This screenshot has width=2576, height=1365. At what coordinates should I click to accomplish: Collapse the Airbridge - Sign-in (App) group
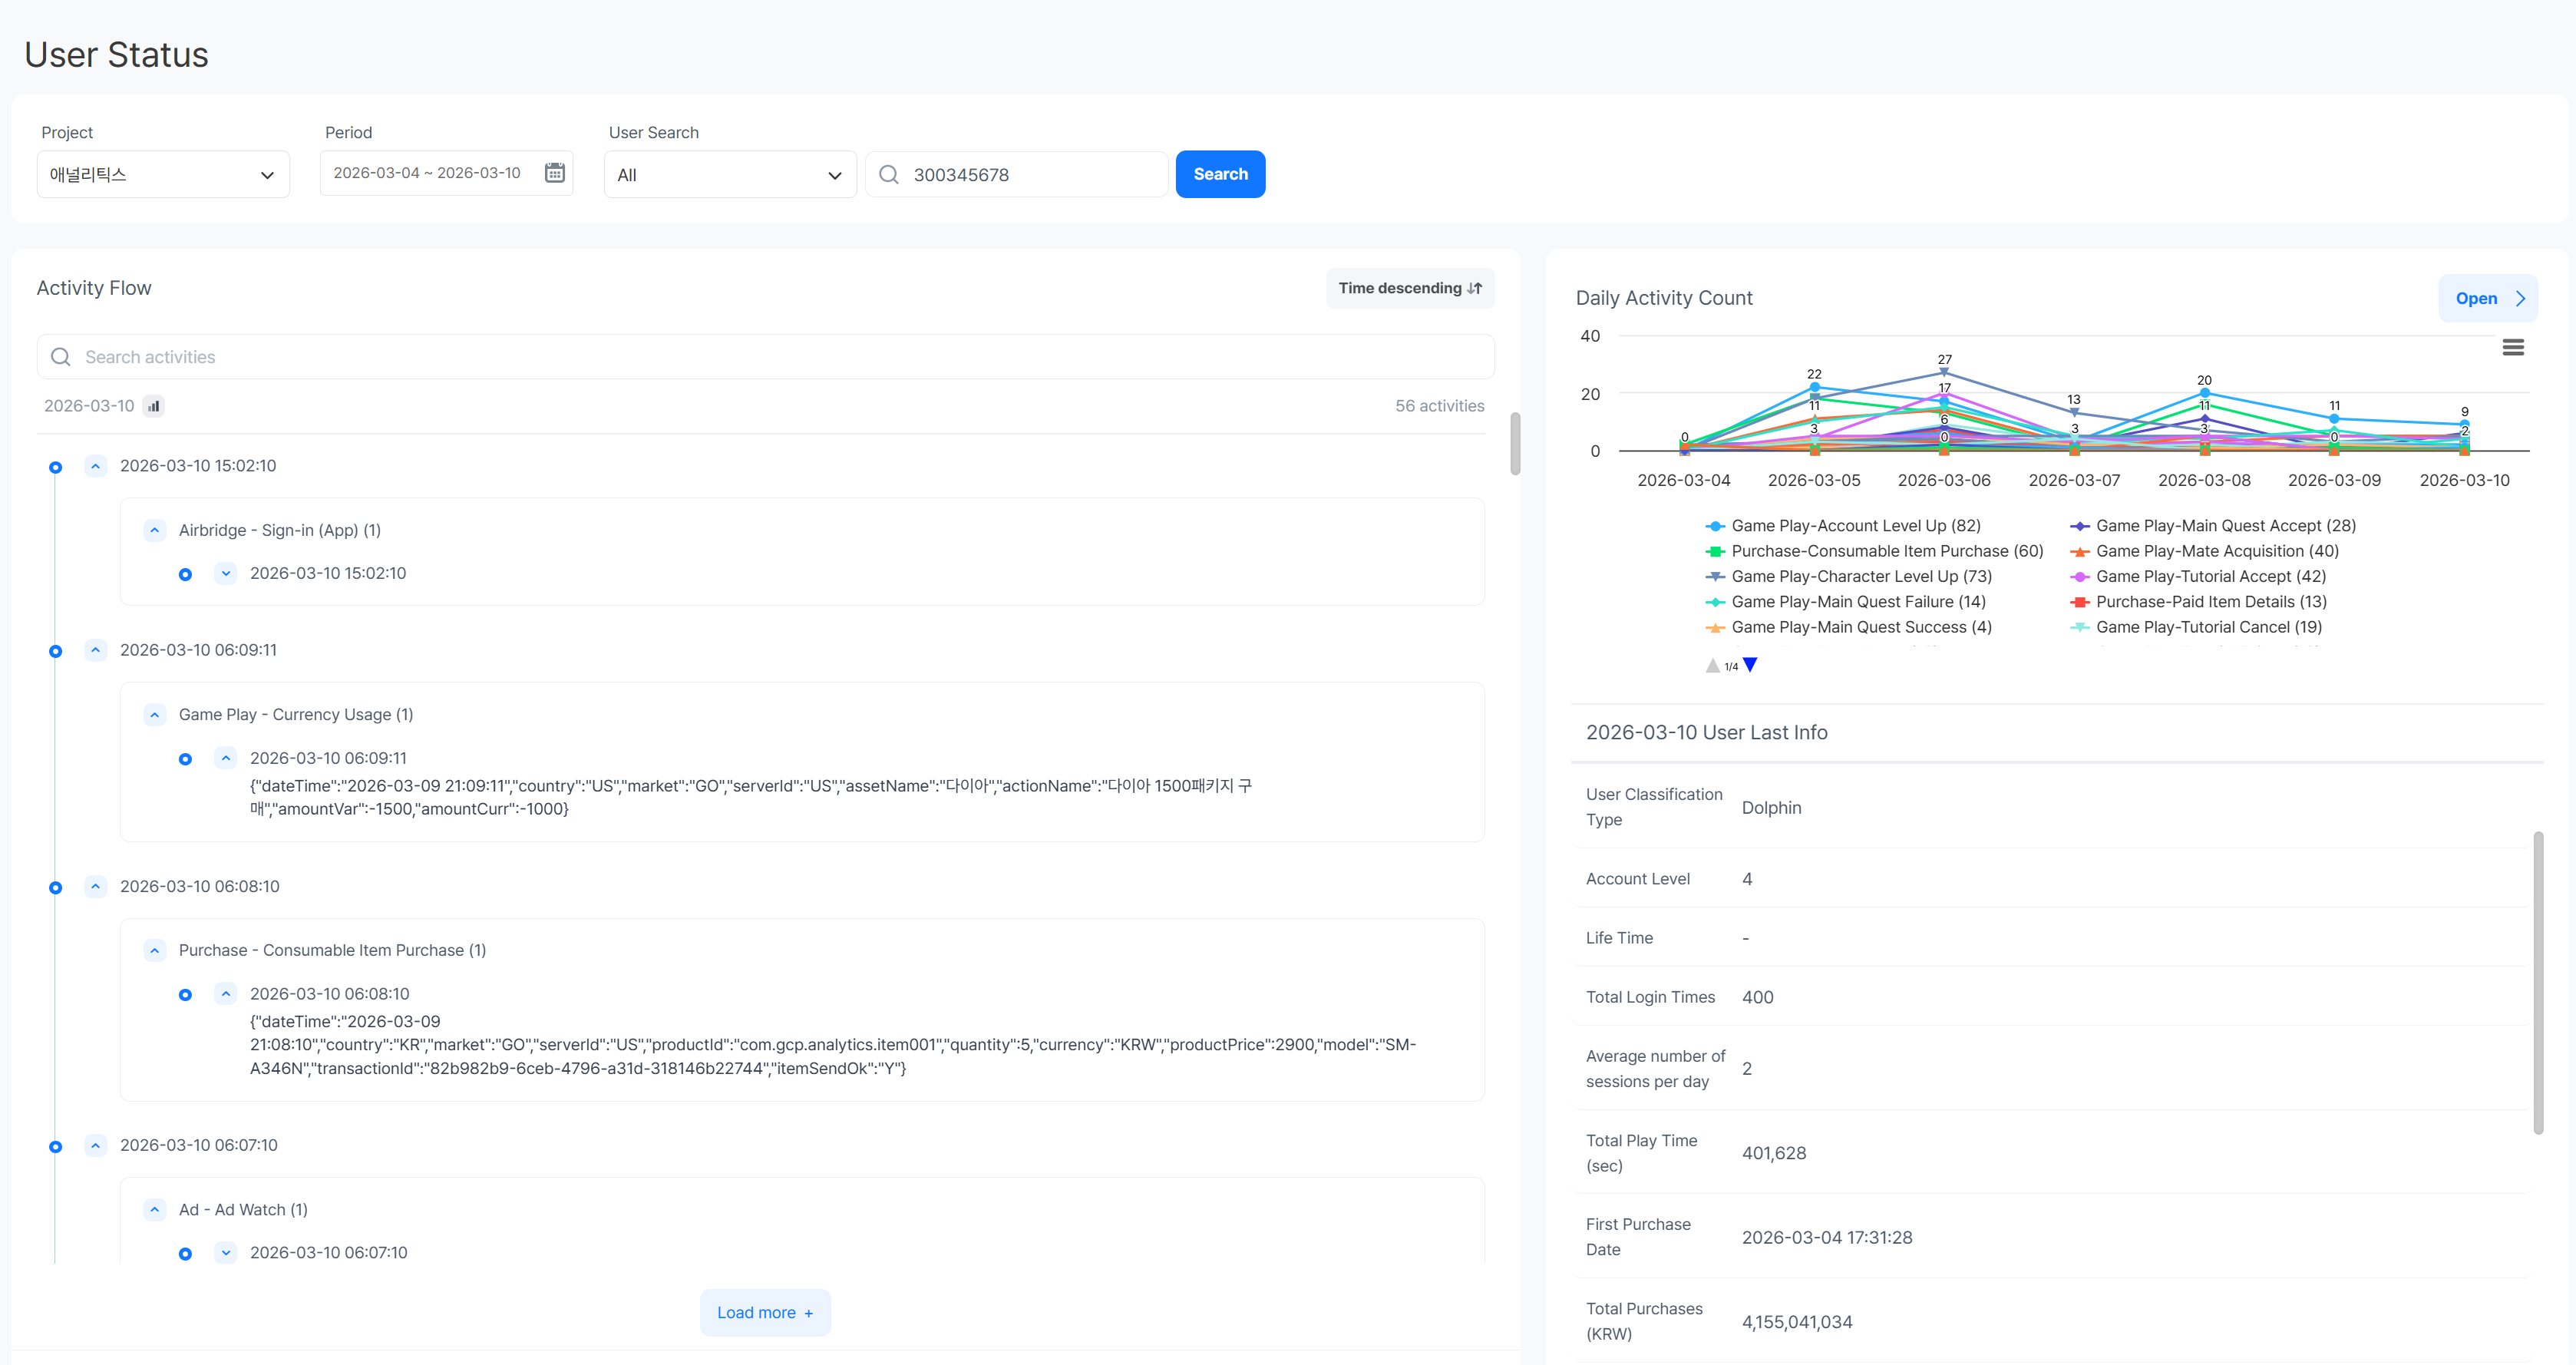click(x=155, y=530)
